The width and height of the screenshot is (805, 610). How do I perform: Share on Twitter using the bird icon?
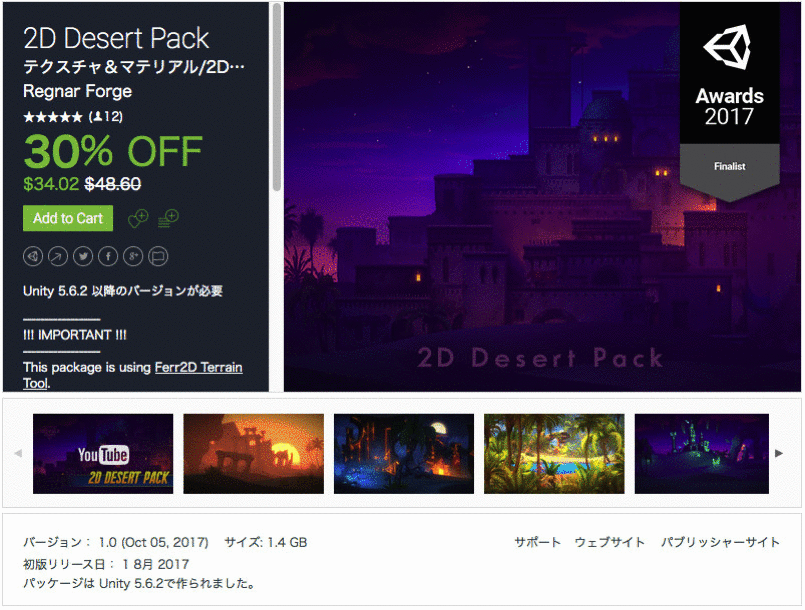coord(83,256)
